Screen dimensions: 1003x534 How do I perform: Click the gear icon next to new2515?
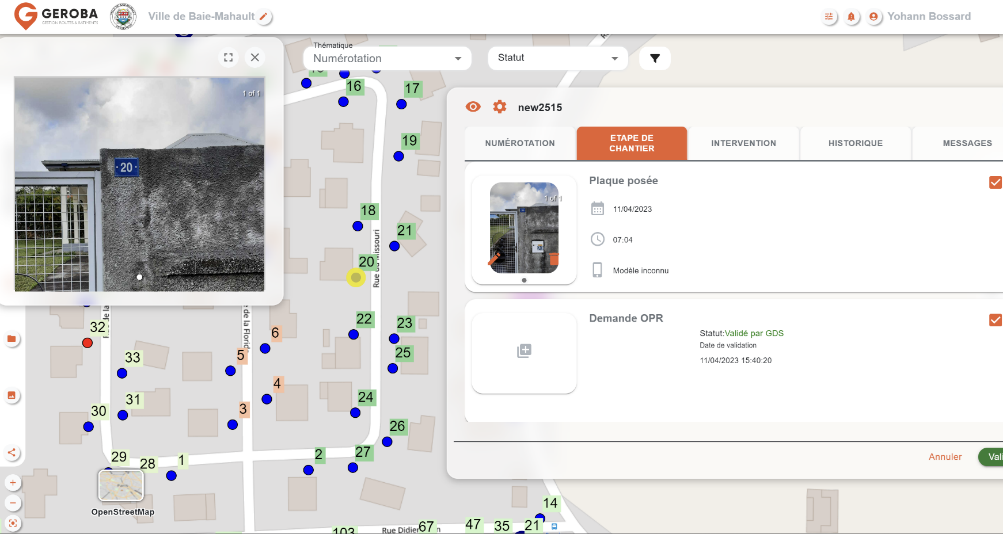[x=499, y=107]
